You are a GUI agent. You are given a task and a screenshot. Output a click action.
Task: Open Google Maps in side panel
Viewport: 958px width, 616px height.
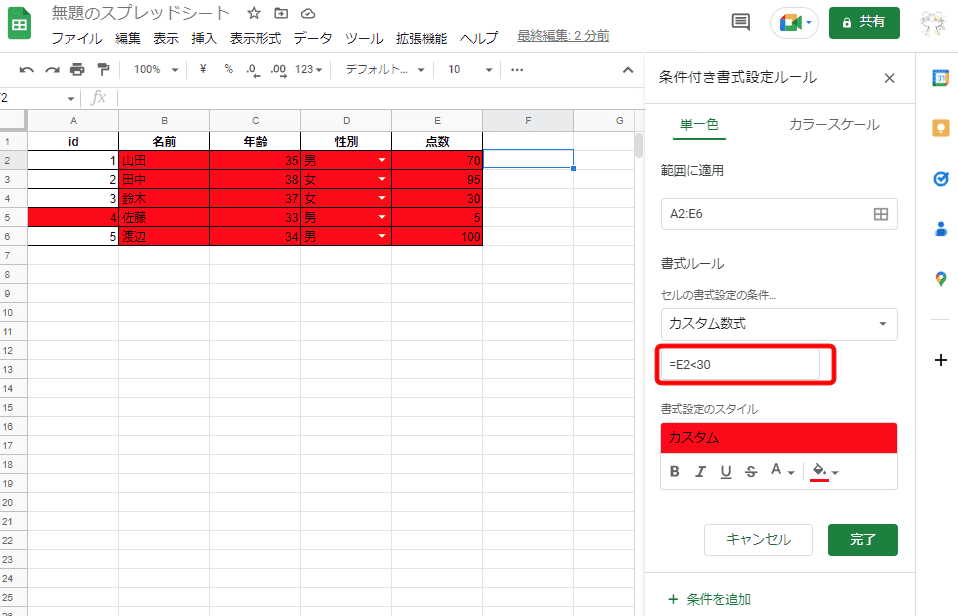coord(940,279)
